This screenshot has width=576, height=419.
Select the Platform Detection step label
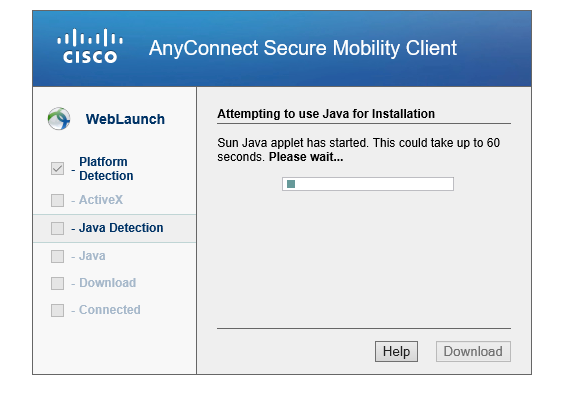(x=106, y=169)
